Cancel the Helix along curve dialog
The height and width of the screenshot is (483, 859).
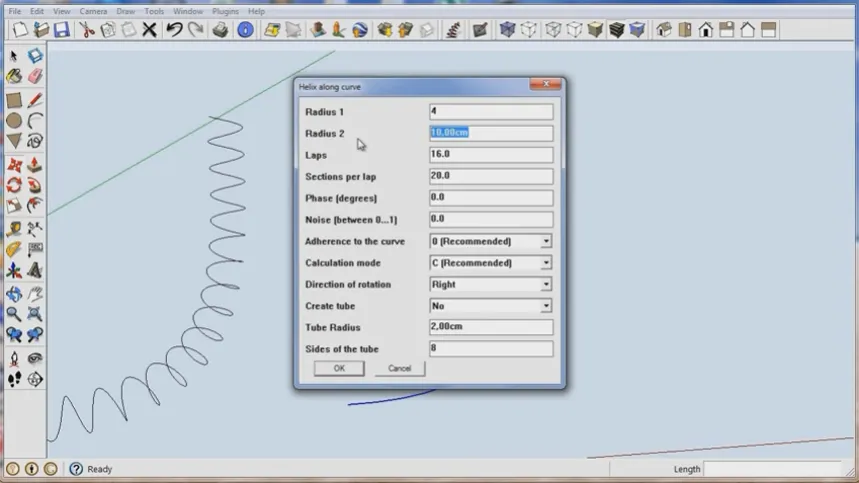click(399, 368)
